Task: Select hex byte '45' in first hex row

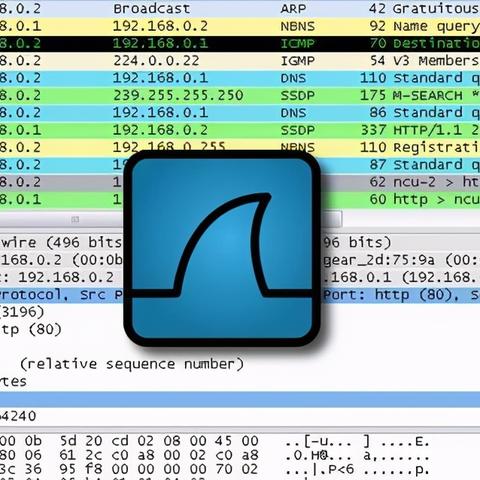Action: click(x=223, y=441)
